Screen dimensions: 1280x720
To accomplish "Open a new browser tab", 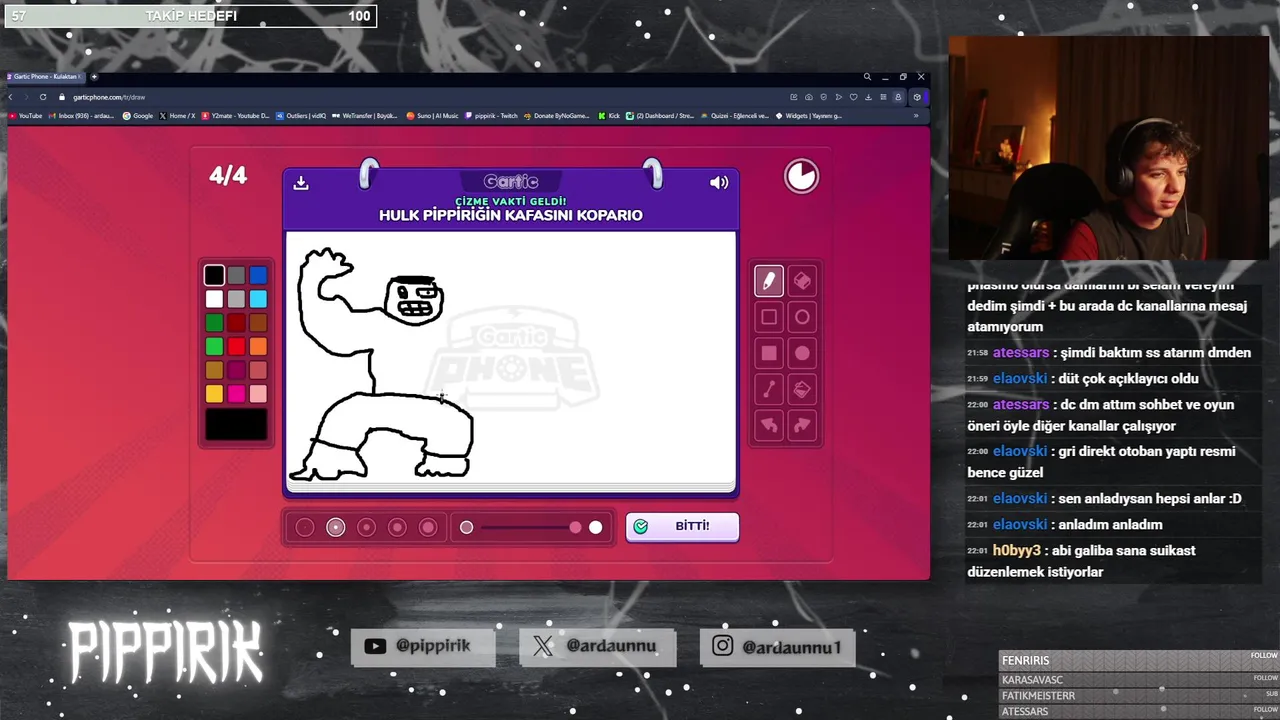I will [94, 77].
